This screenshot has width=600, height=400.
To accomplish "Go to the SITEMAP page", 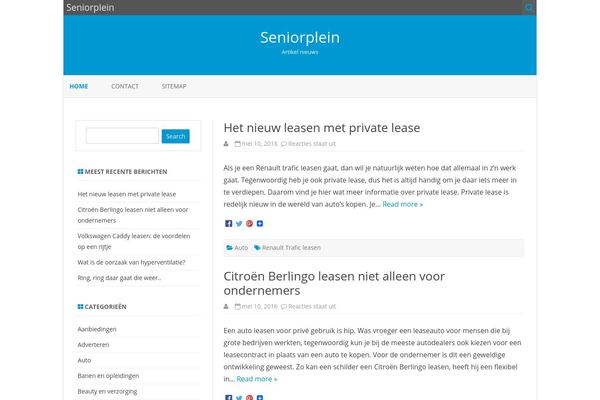I will 174,87.
